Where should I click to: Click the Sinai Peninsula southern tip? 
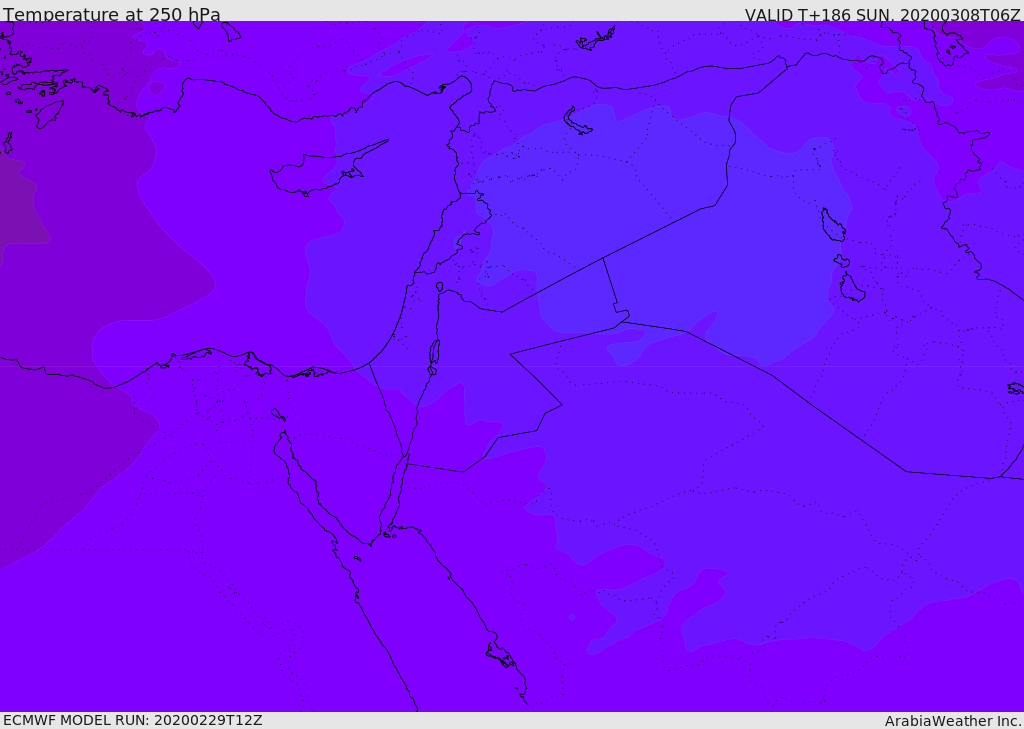371,542
